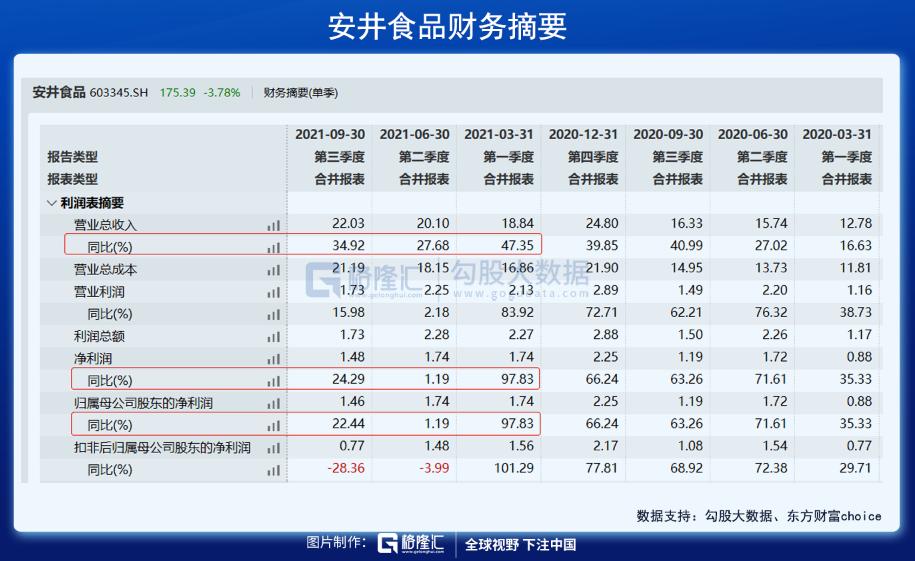915x561 pixels.
Task: Select column header 2020-09-30
Action: coord(668,134)
